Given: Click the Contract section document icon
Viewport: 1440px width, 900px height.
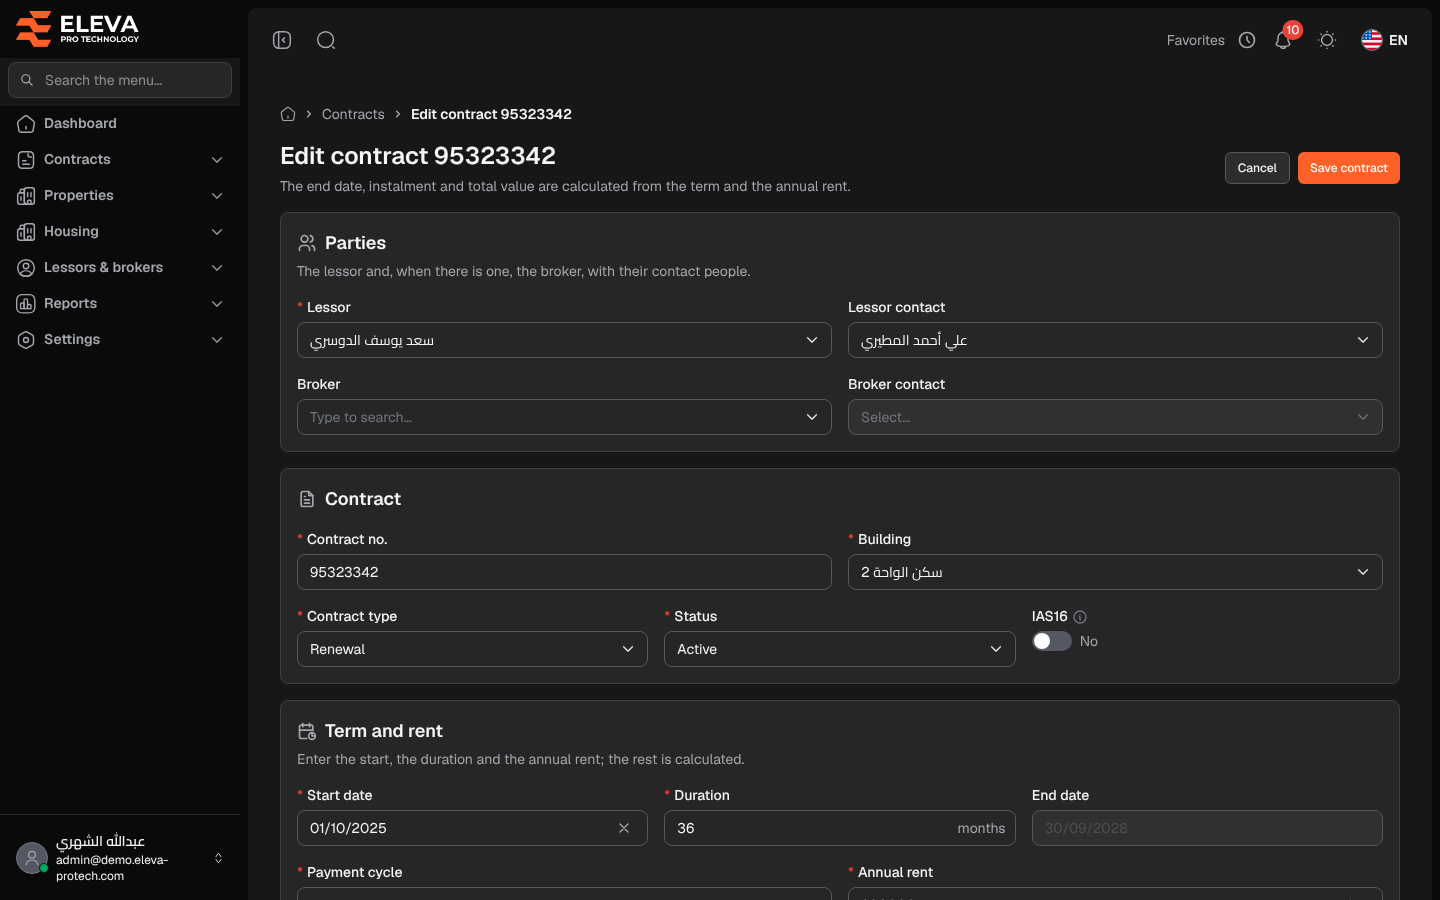Looking at the screenshot, I should [x=307, y=499].
